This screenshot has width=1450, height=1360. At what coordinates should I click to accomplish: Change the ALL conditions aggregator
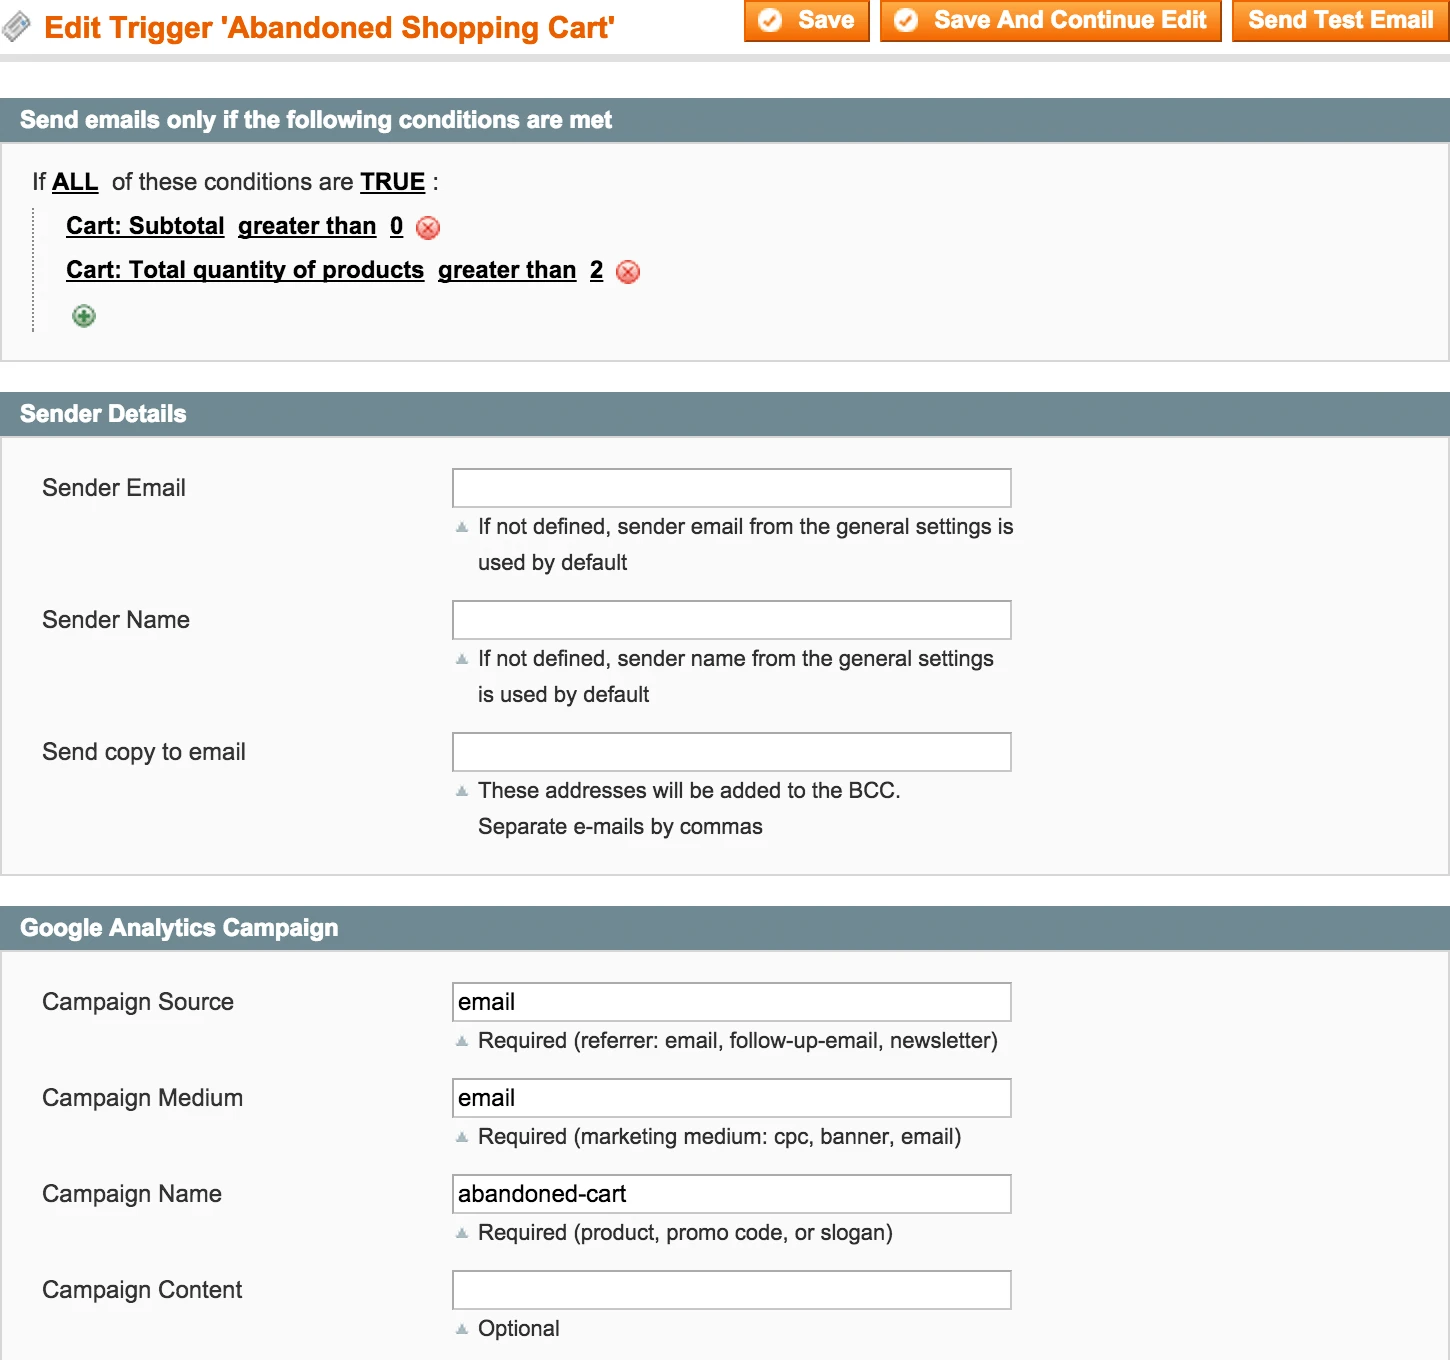pyautogui.click(x=75, y=182)
